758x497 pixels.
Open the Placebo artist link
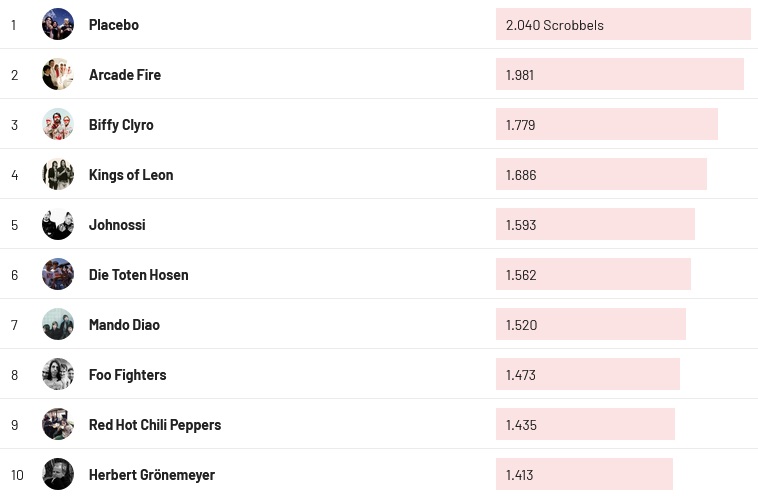[x=114, y=25]
